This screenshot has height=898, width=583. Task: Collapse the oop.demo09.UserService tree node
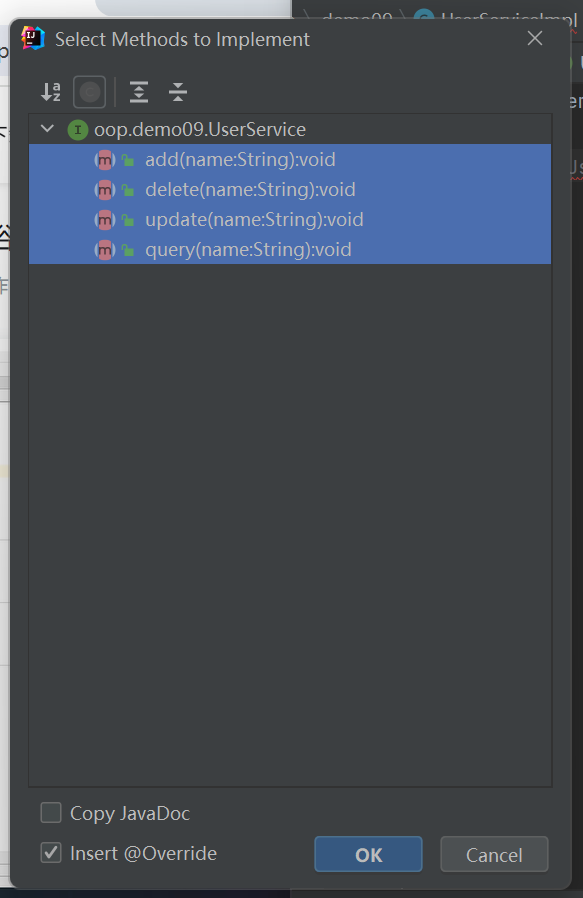pyautogui.click(x=48, y=129)
